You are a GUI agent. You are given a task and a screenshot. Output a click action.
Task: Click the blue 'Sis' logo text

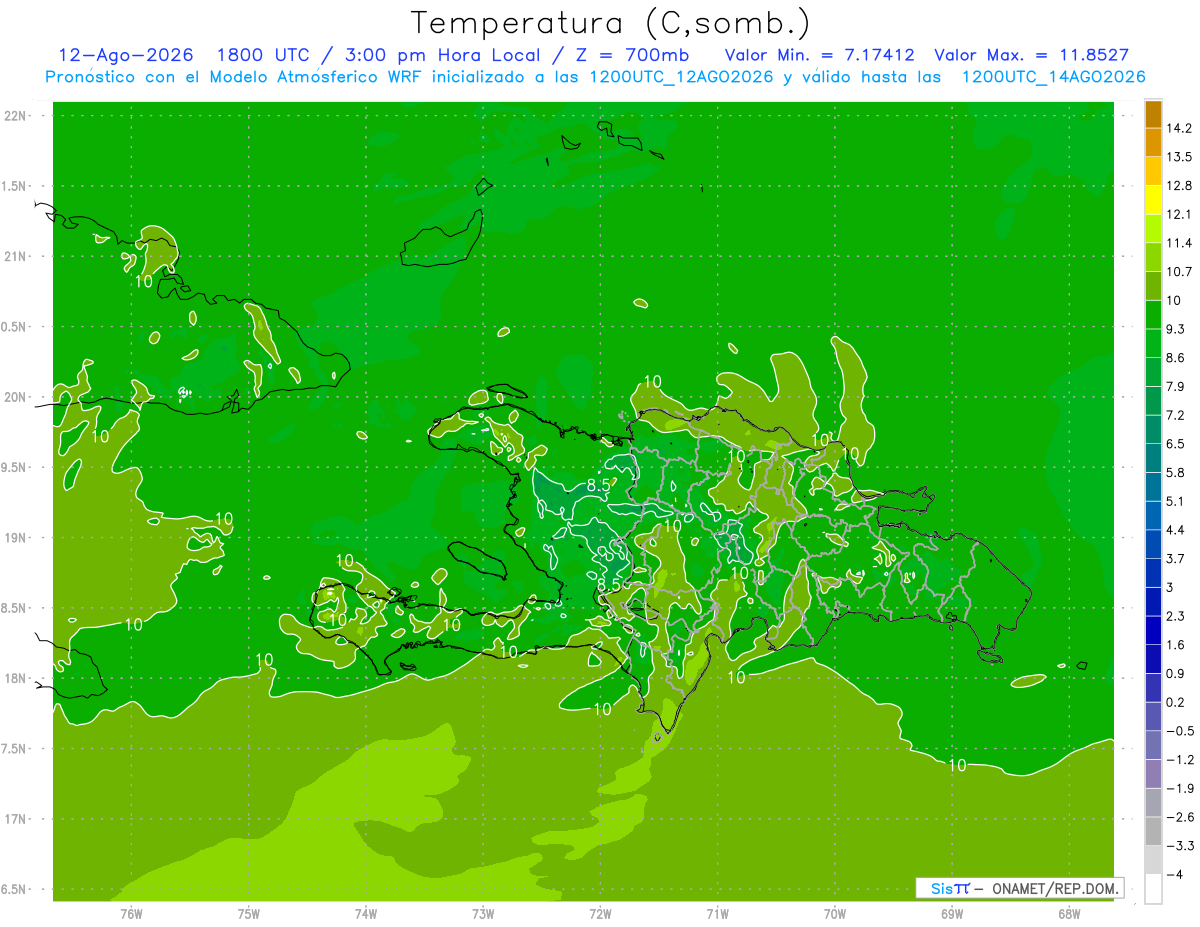[x=942, y=888]
